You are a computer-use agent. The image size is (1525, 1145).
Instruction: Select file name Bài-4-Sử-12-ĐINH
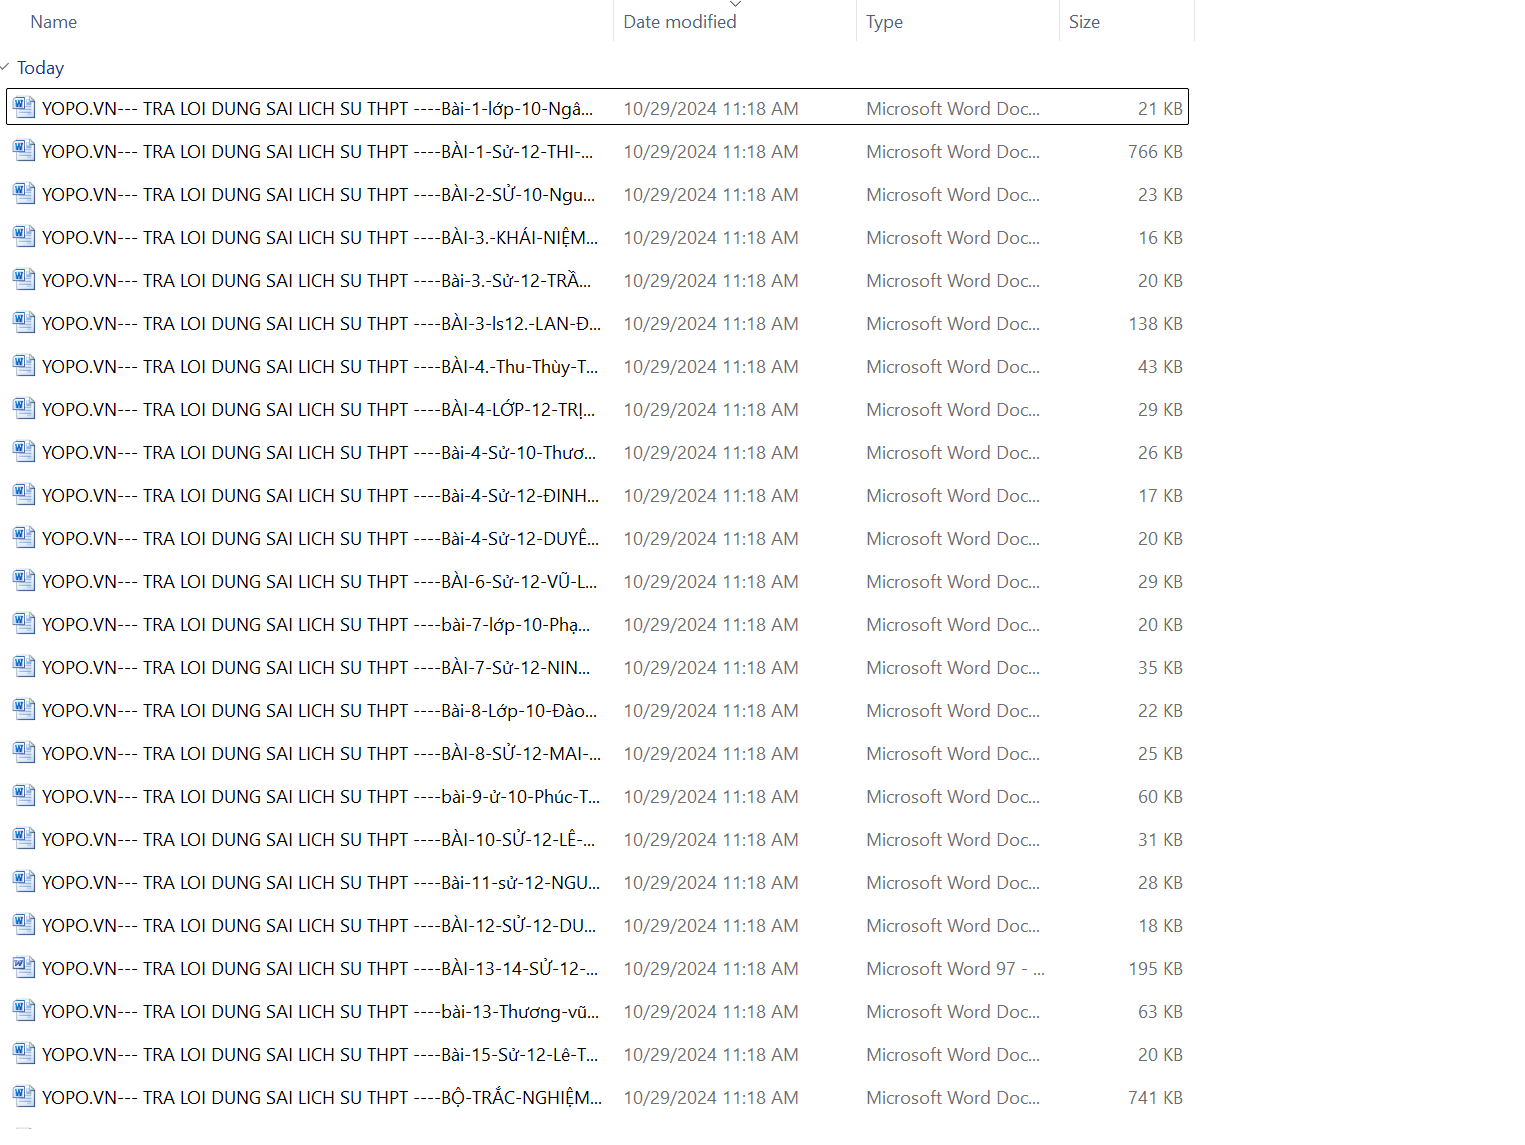tap(321, 495)
